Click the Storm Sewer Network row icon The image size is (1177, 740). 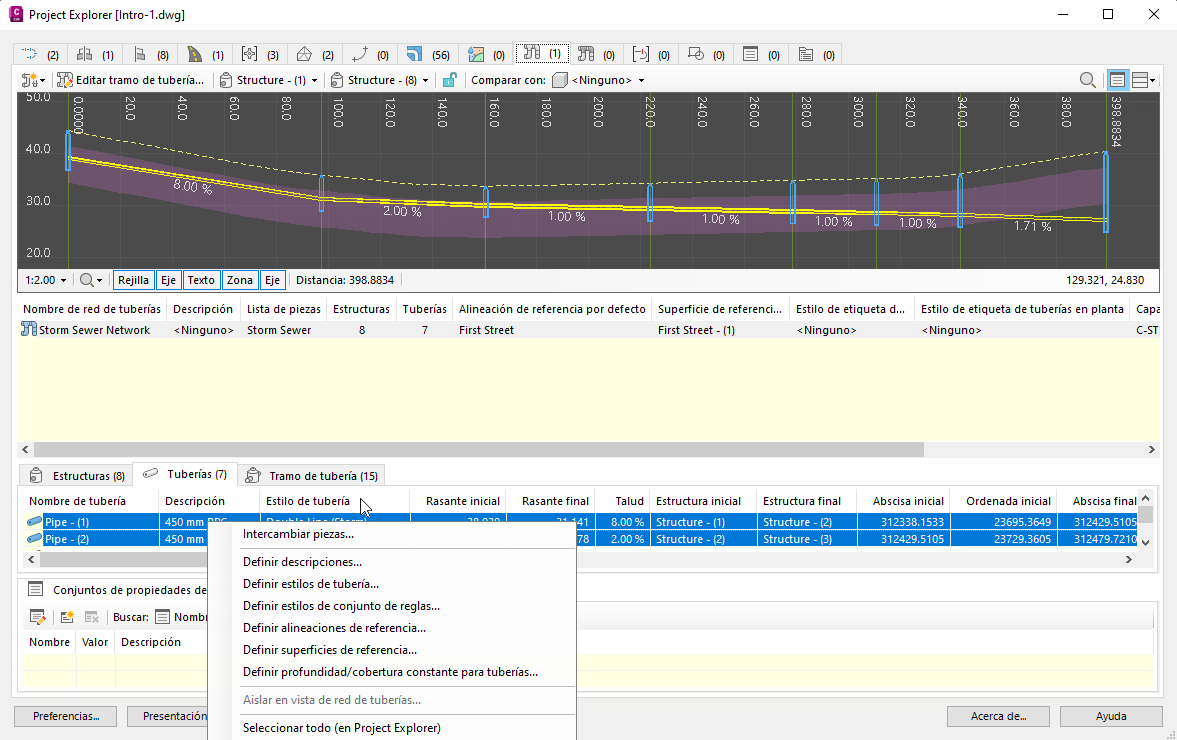pos(29,330)
